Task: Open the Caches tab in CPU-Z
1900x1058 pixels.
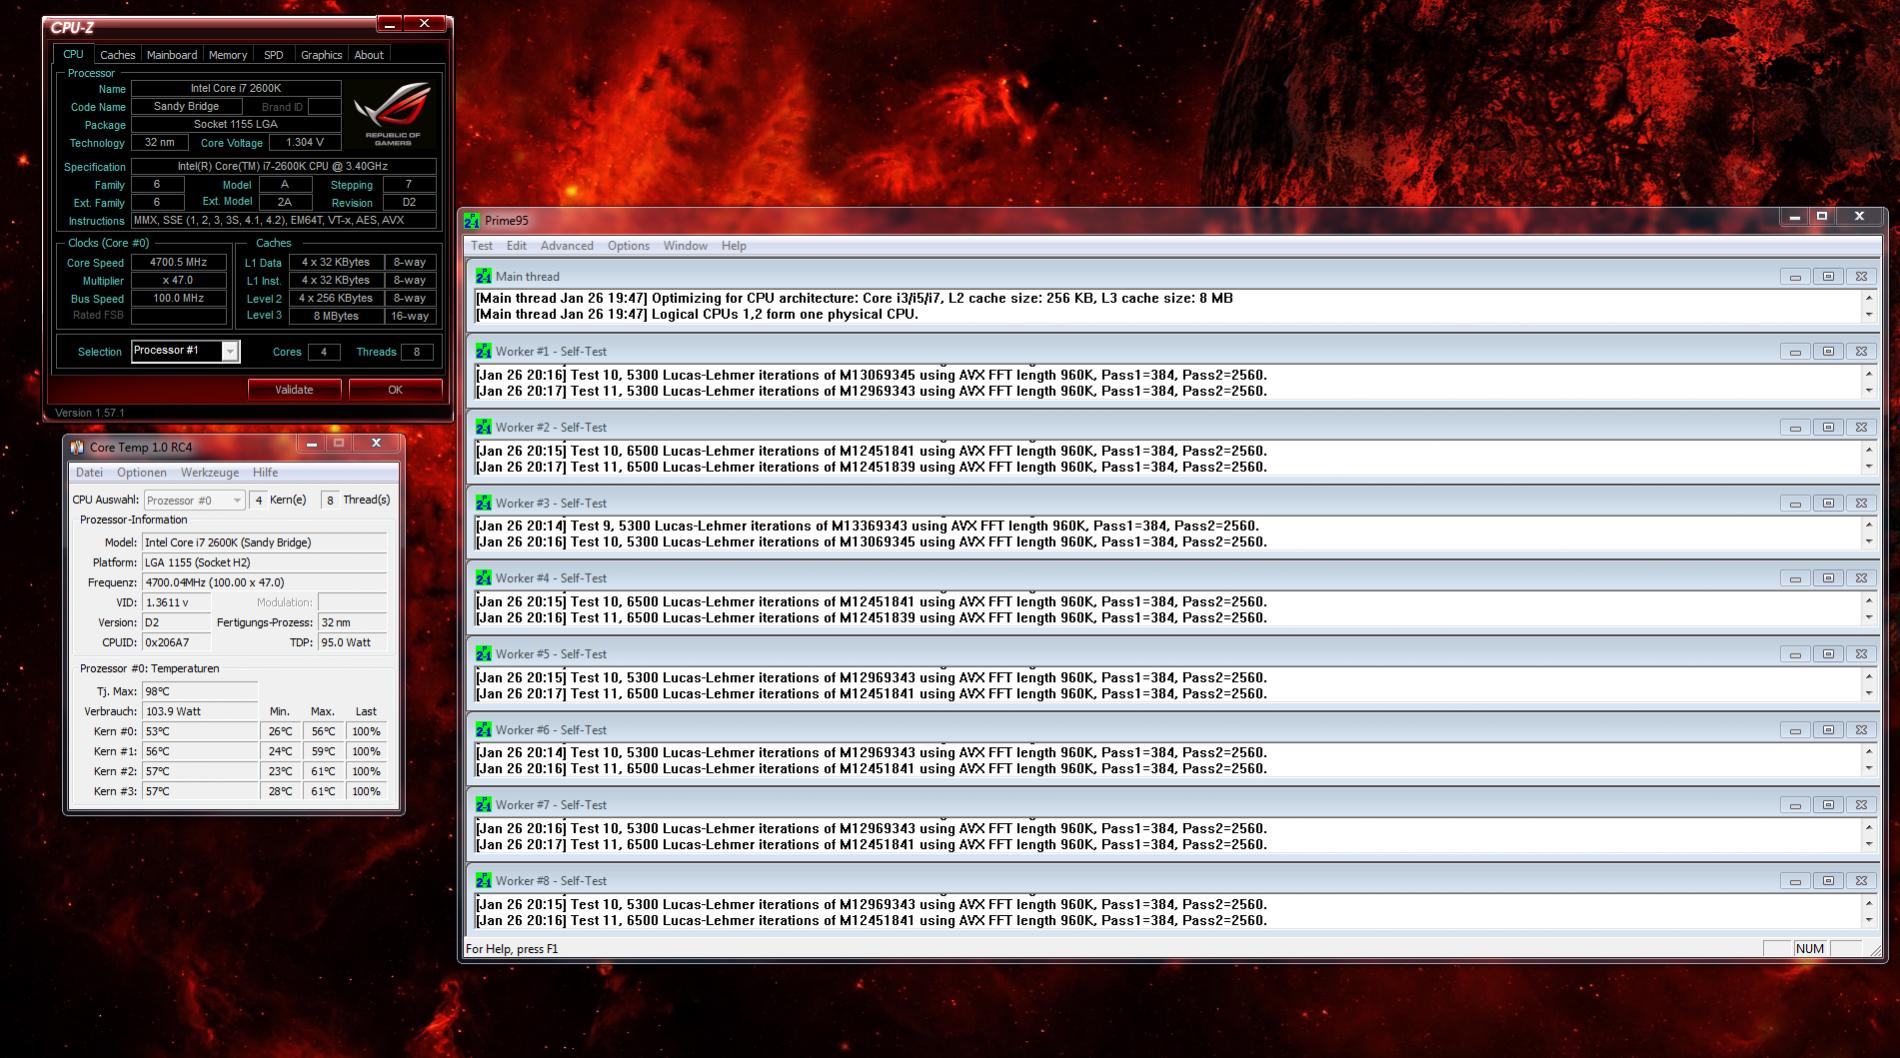Action: tap(117, 55)
